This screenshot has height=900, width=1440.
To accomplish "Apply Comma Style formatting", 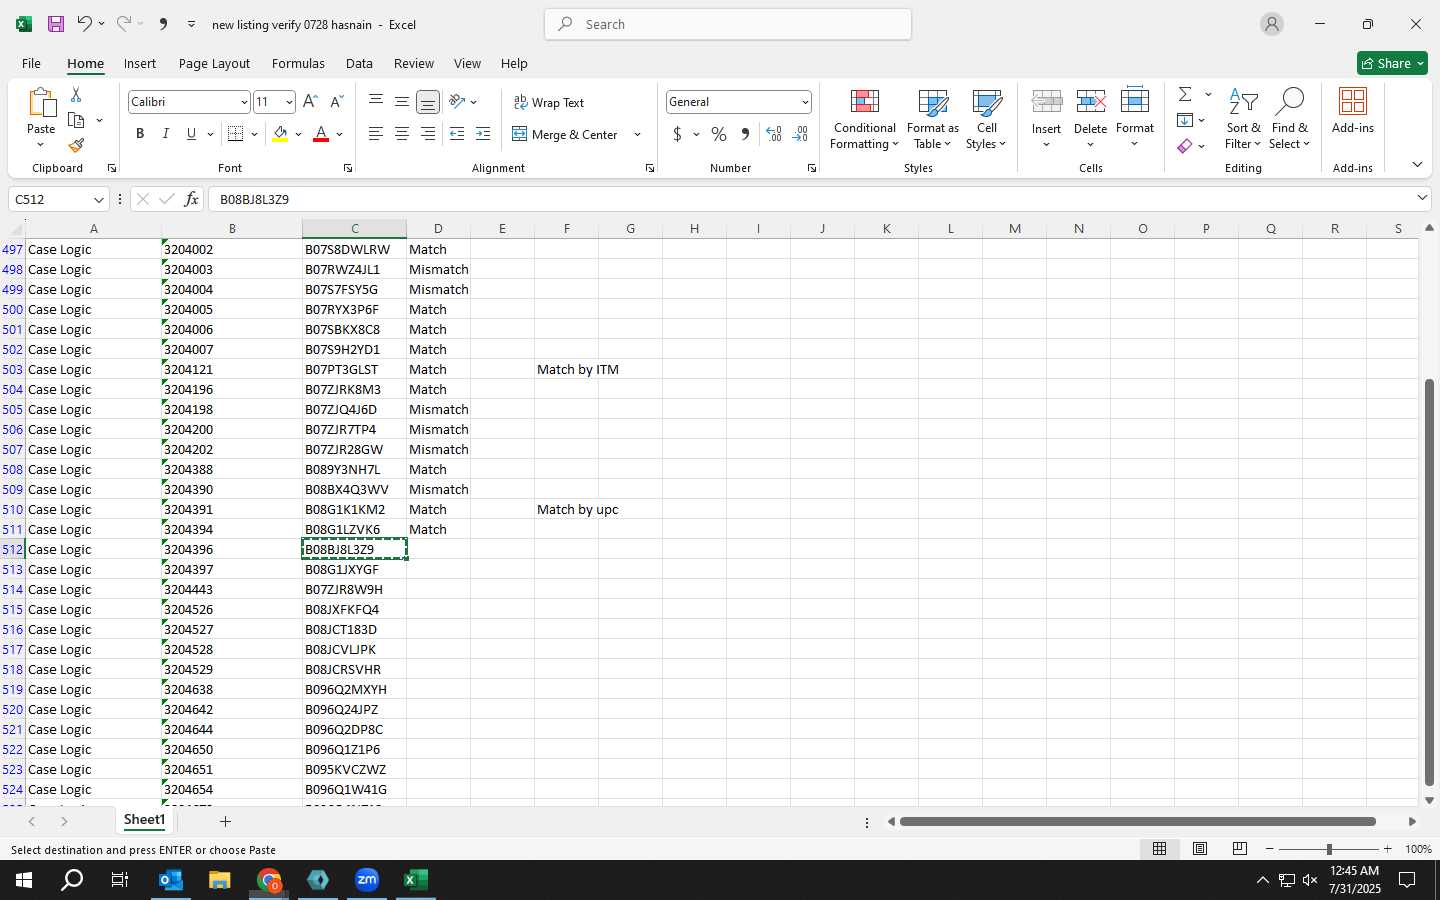I will coord(745,134).
